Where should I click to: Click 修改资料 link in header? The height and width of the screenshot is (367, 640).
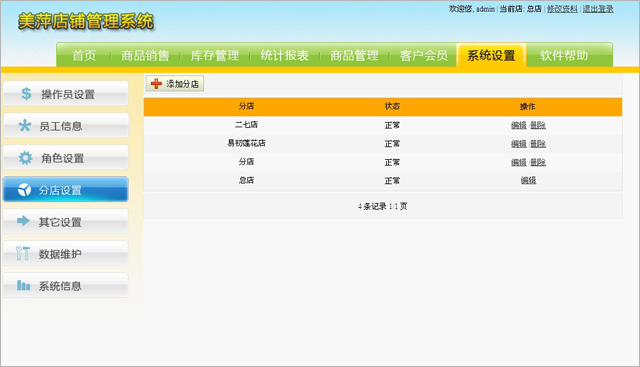[562, 9]
